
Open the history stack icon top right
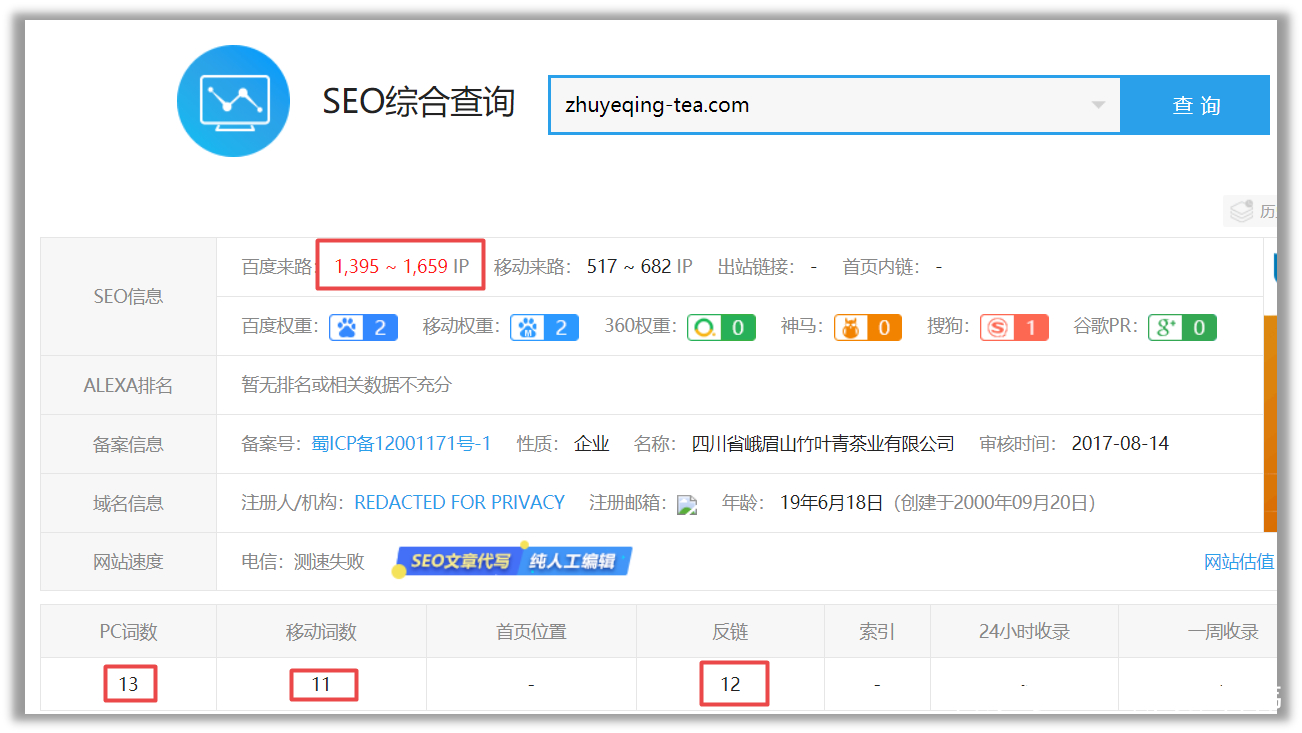1242,211
